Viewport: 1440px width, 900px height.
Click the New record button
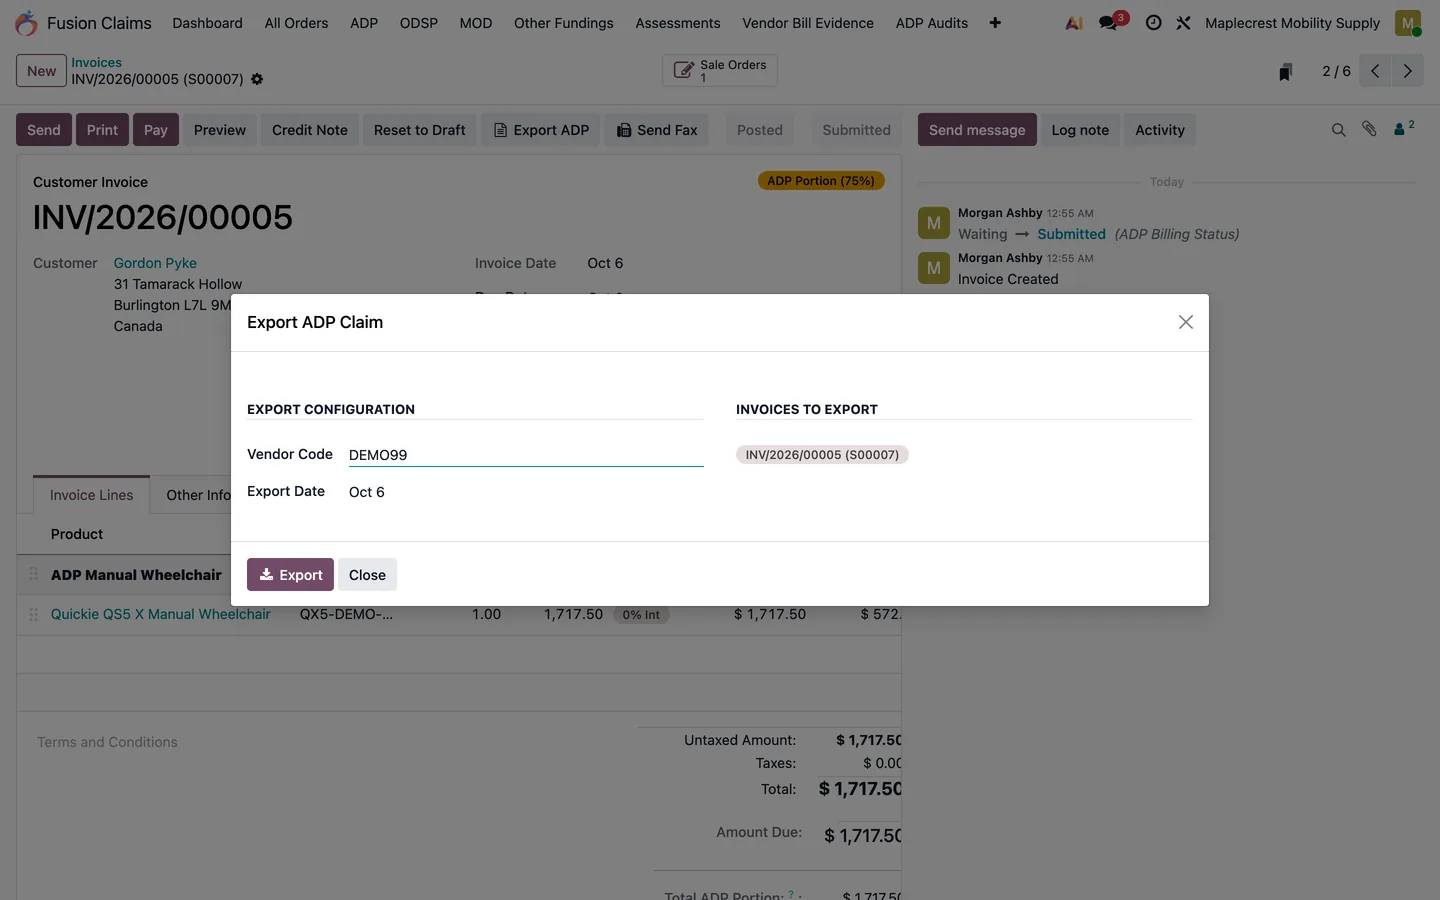(x=41, y=71)
